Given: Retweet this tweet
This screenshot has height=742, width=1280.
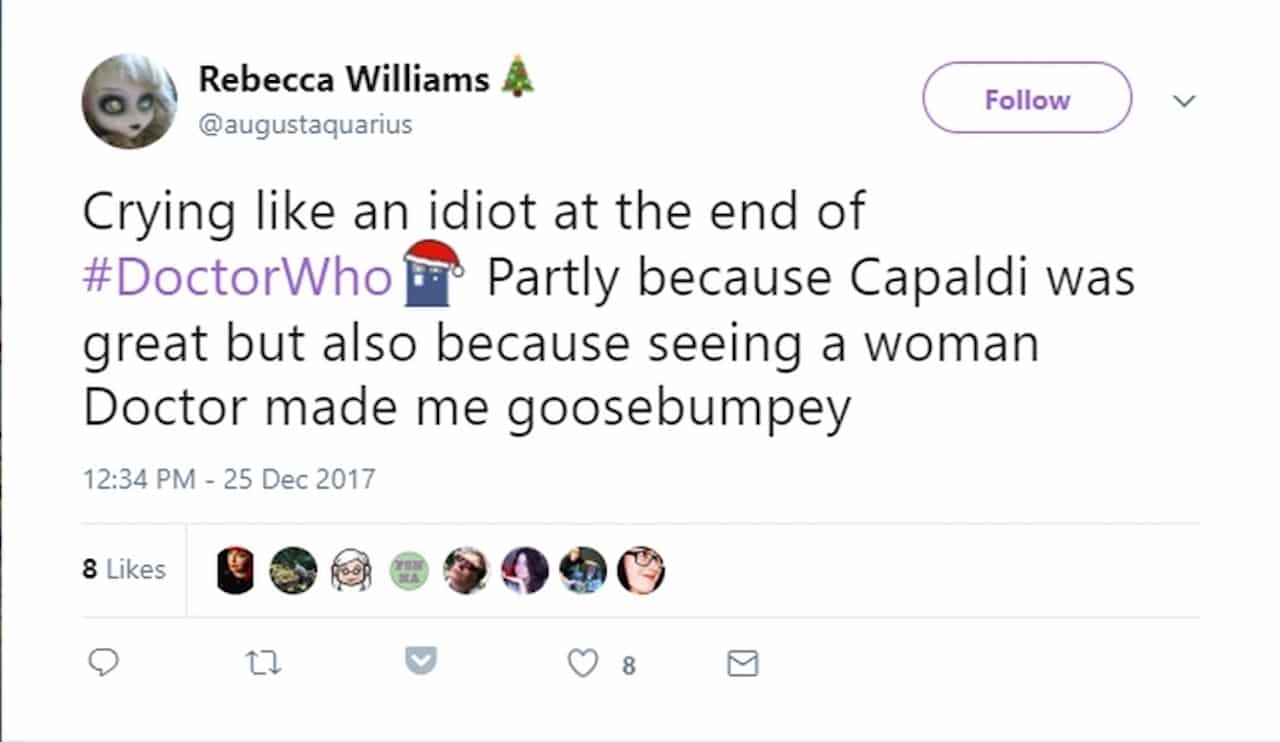Looking at the screenshot, I should click(264, 662).
